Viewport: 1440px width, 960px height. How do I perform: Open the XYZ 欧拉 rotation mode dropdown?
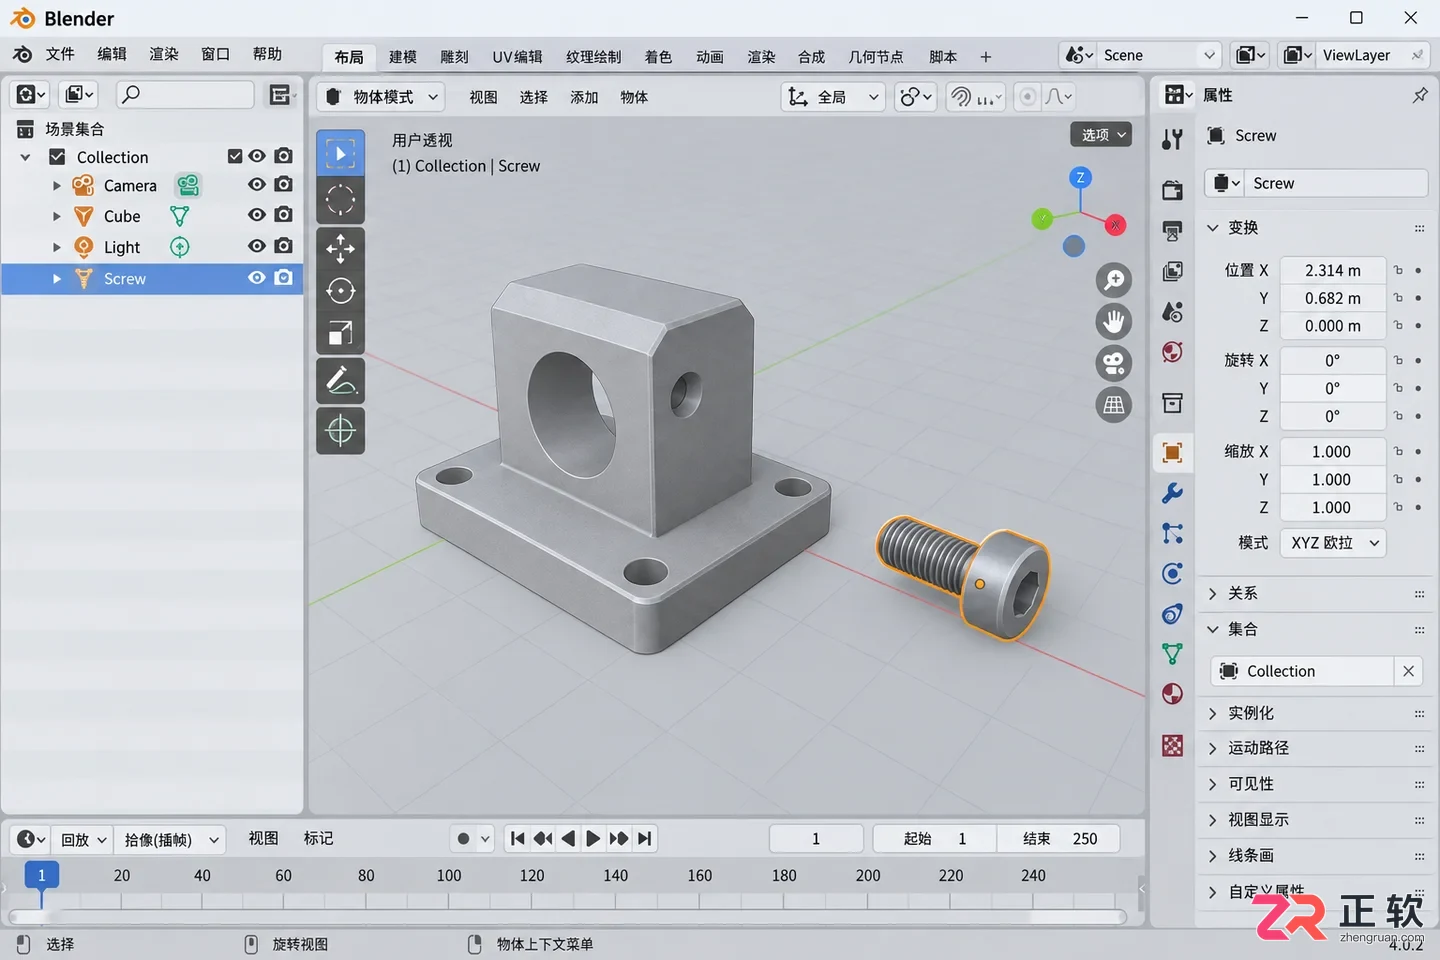[x=1333, y=543]
